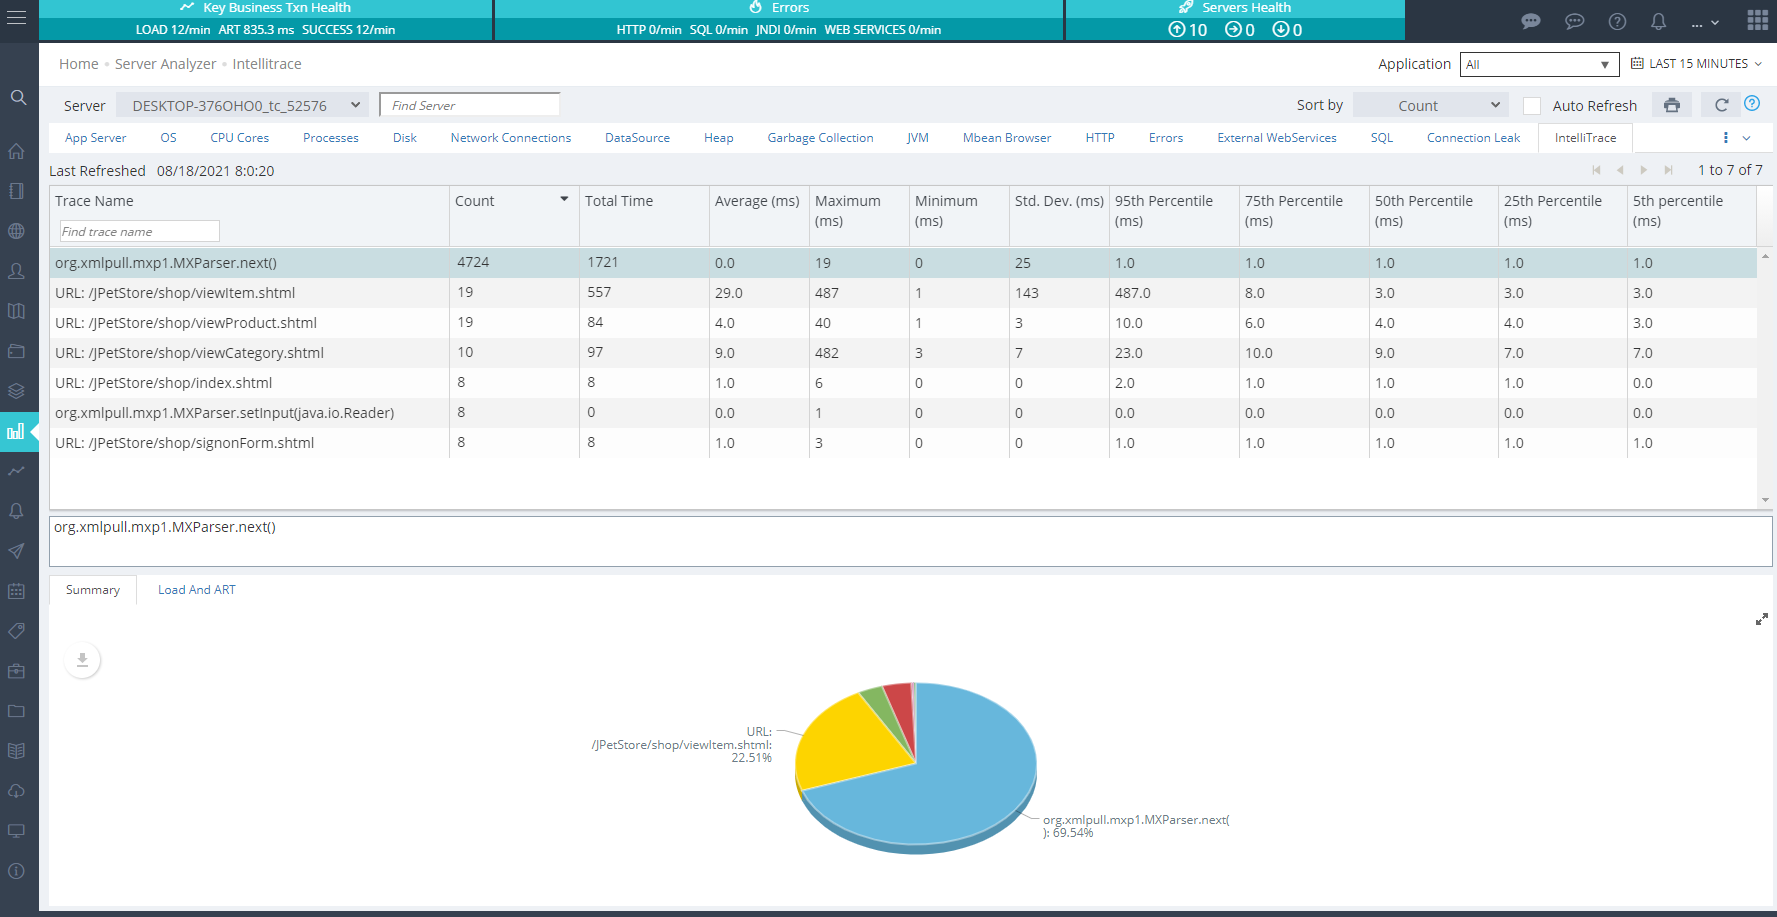Download the pie chart

tap(83, 660)
